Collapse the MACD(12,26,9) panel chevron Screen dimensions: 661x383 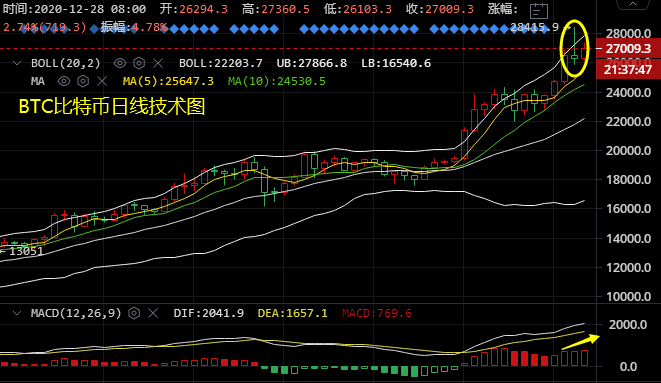(17, 313)
